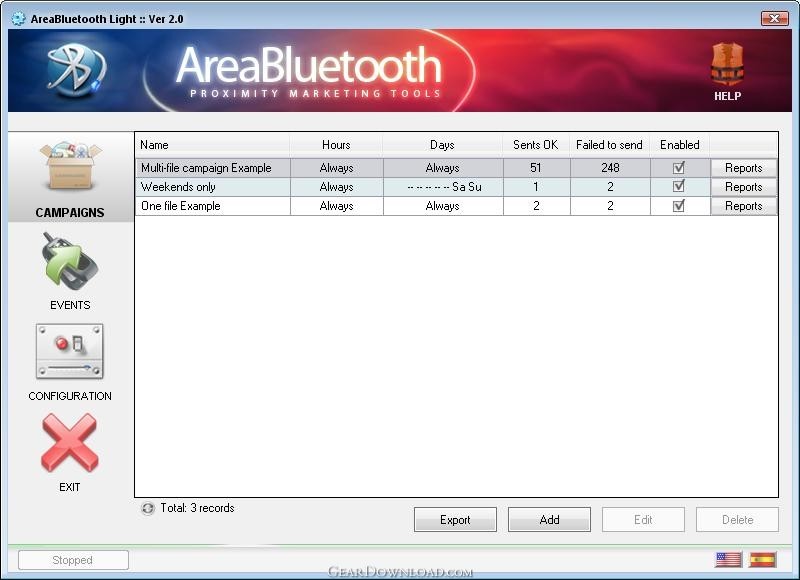Click the Delete button
Image resolution: width=800 pixels, height=580 pixels.
[737, 519]
